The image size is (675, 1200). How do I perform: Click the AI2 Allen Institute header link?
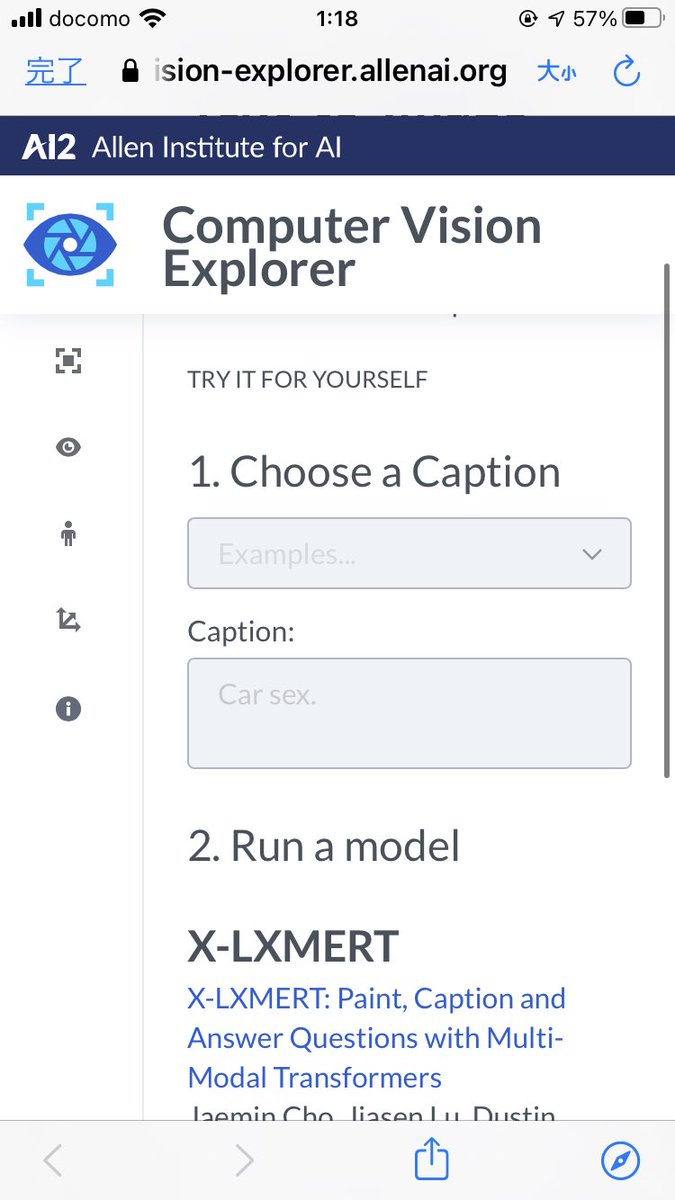[182, 148]
